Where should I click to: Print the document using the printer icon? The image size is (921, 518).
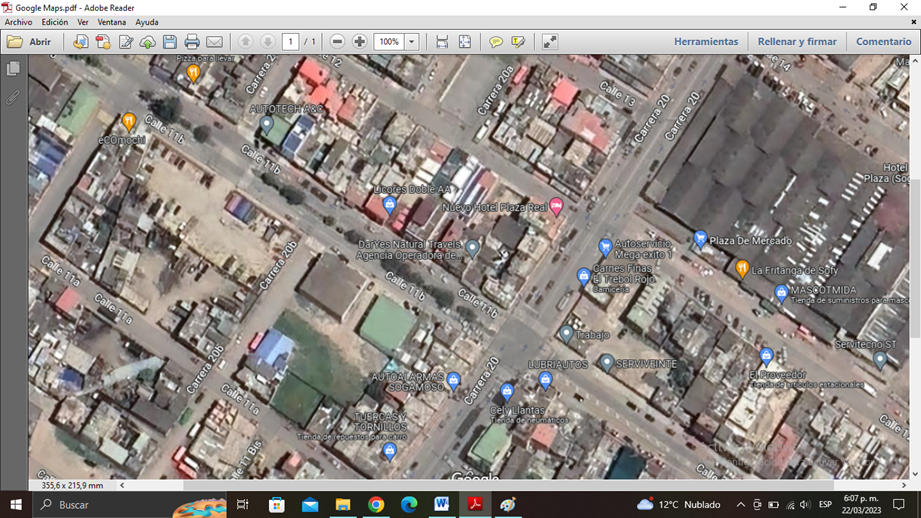pyautogui.click(x=192, y=42)
